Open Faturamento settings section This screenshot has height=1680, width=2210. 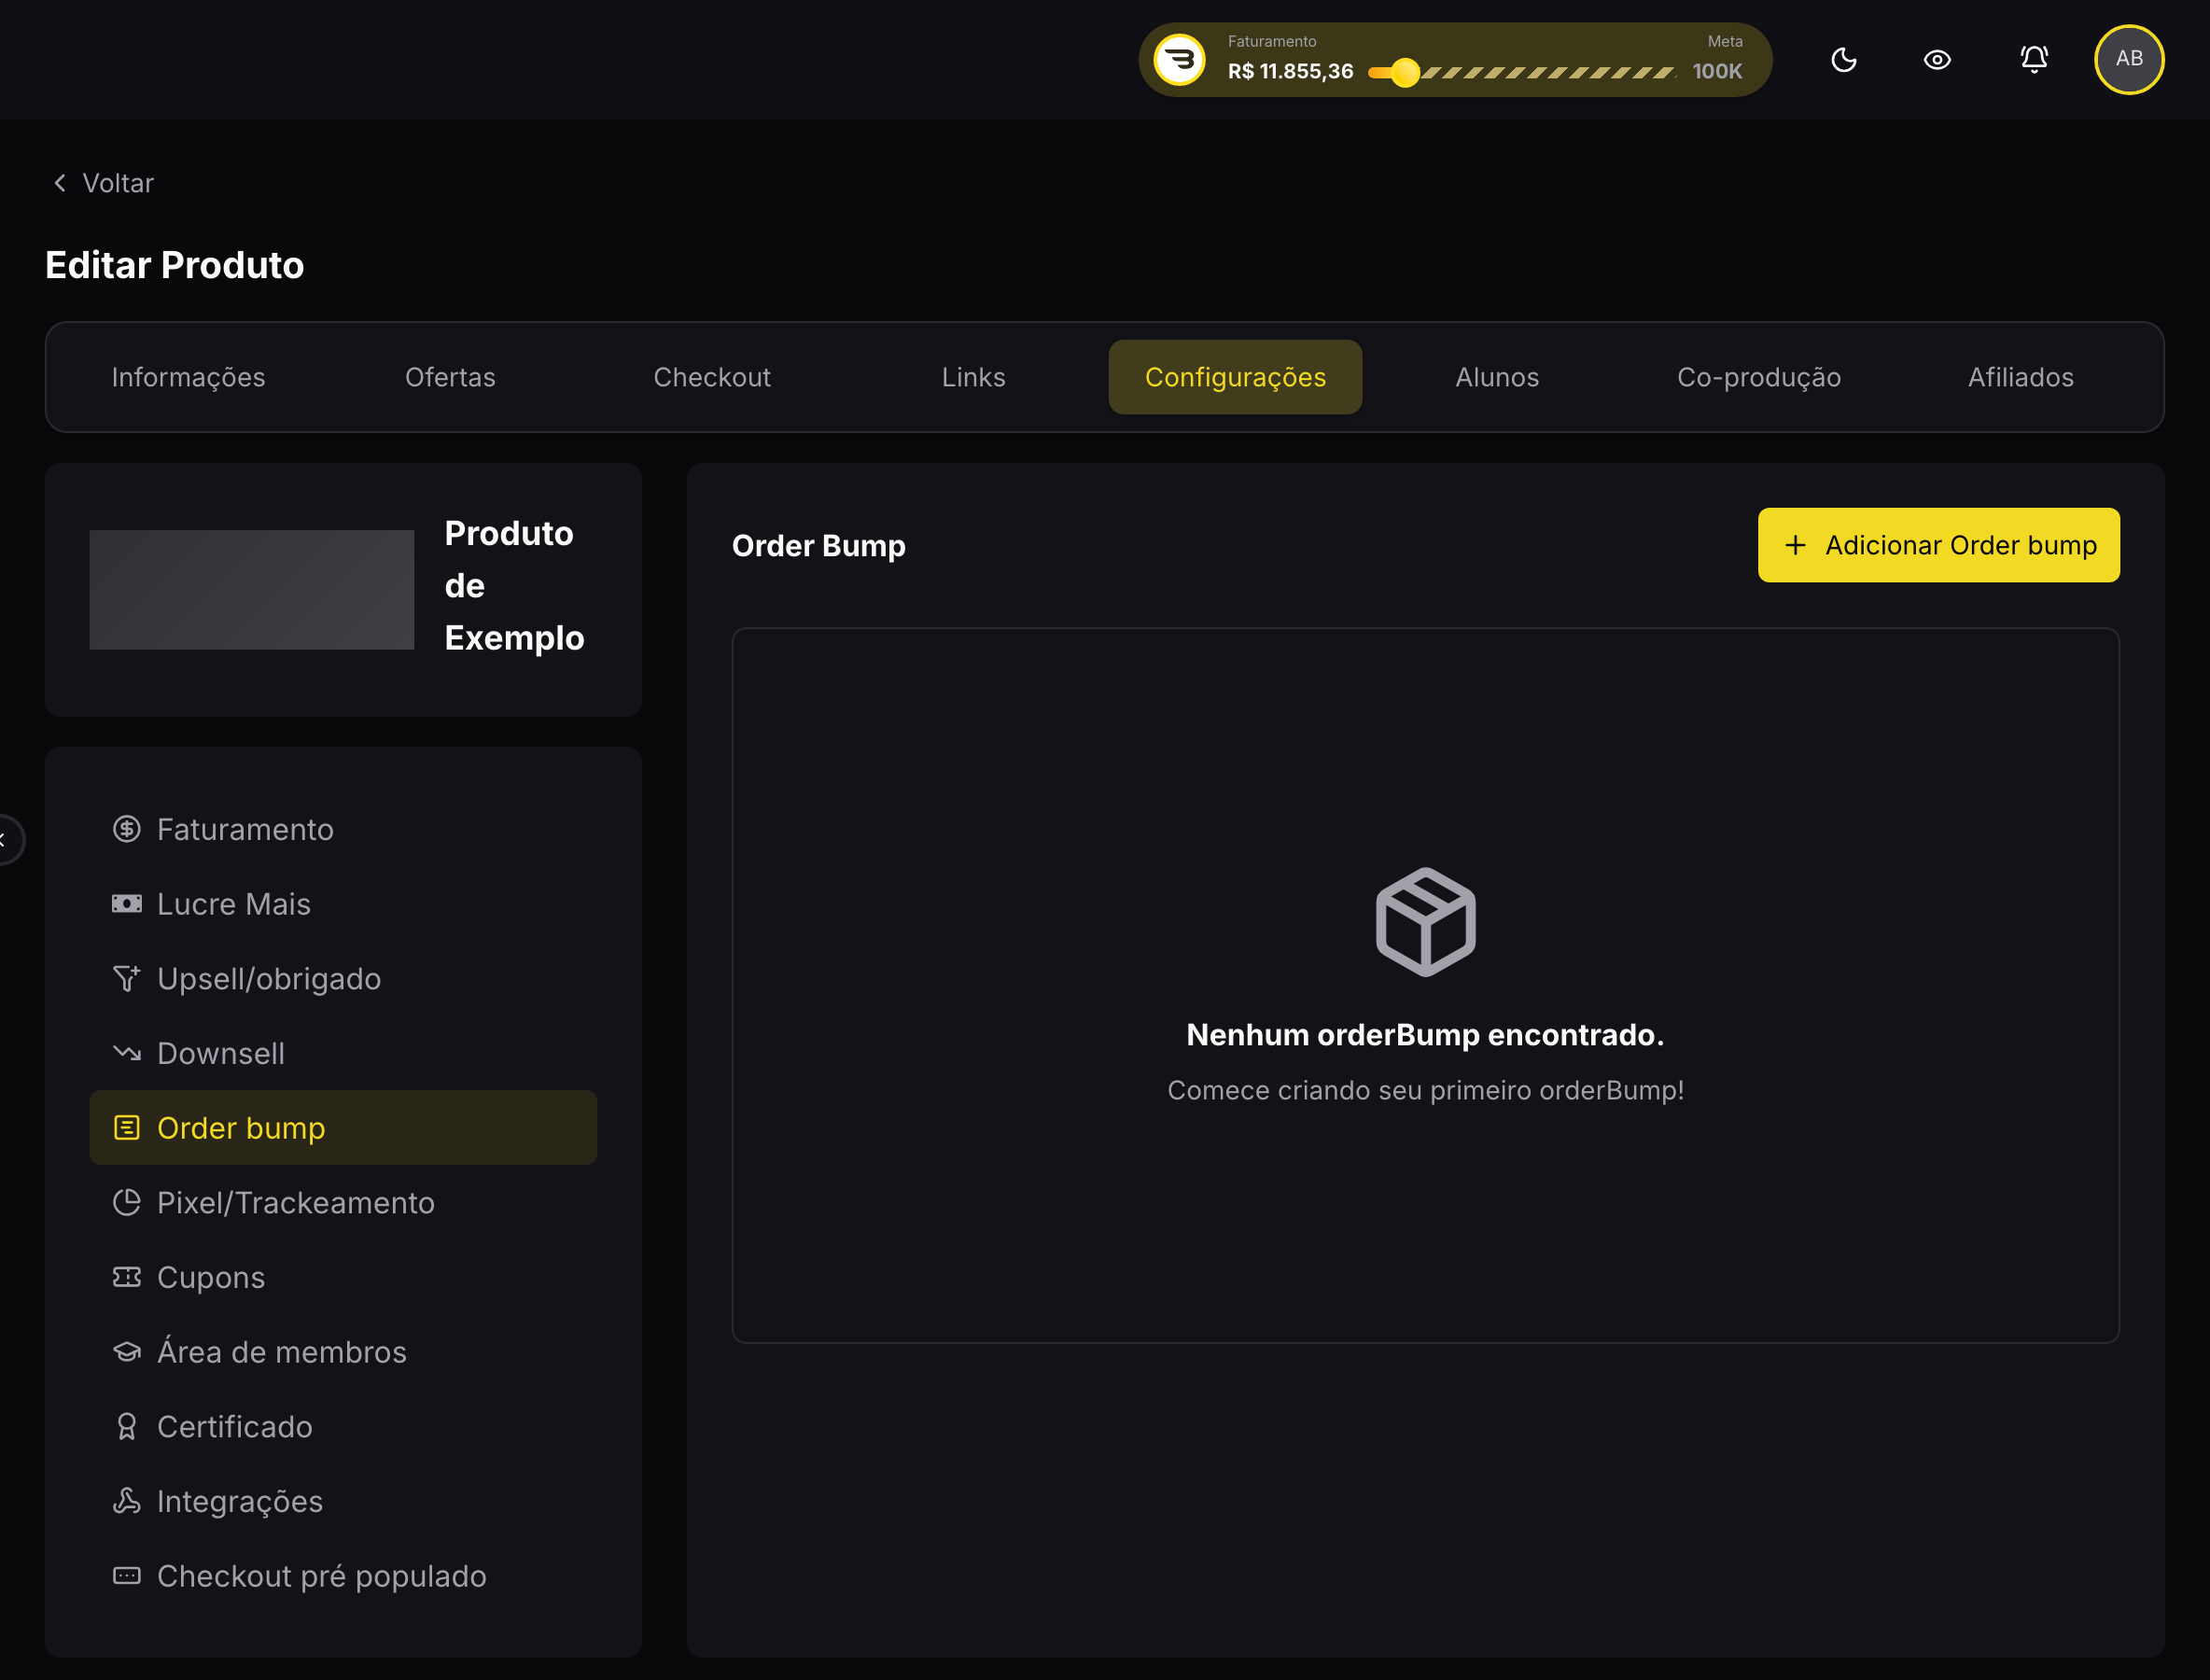pyautogui.click(x=343, y=829)
